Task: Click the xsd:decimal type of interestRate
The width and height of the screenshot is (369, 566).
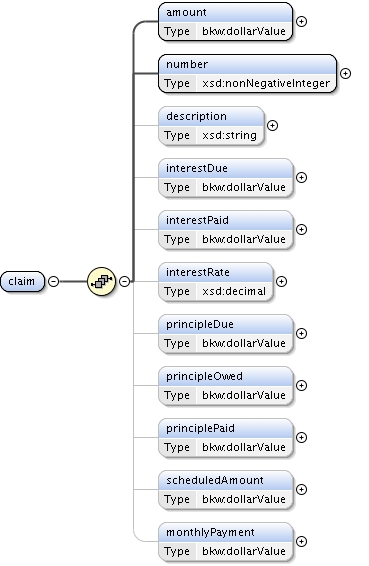Action: tap(234, 291)
